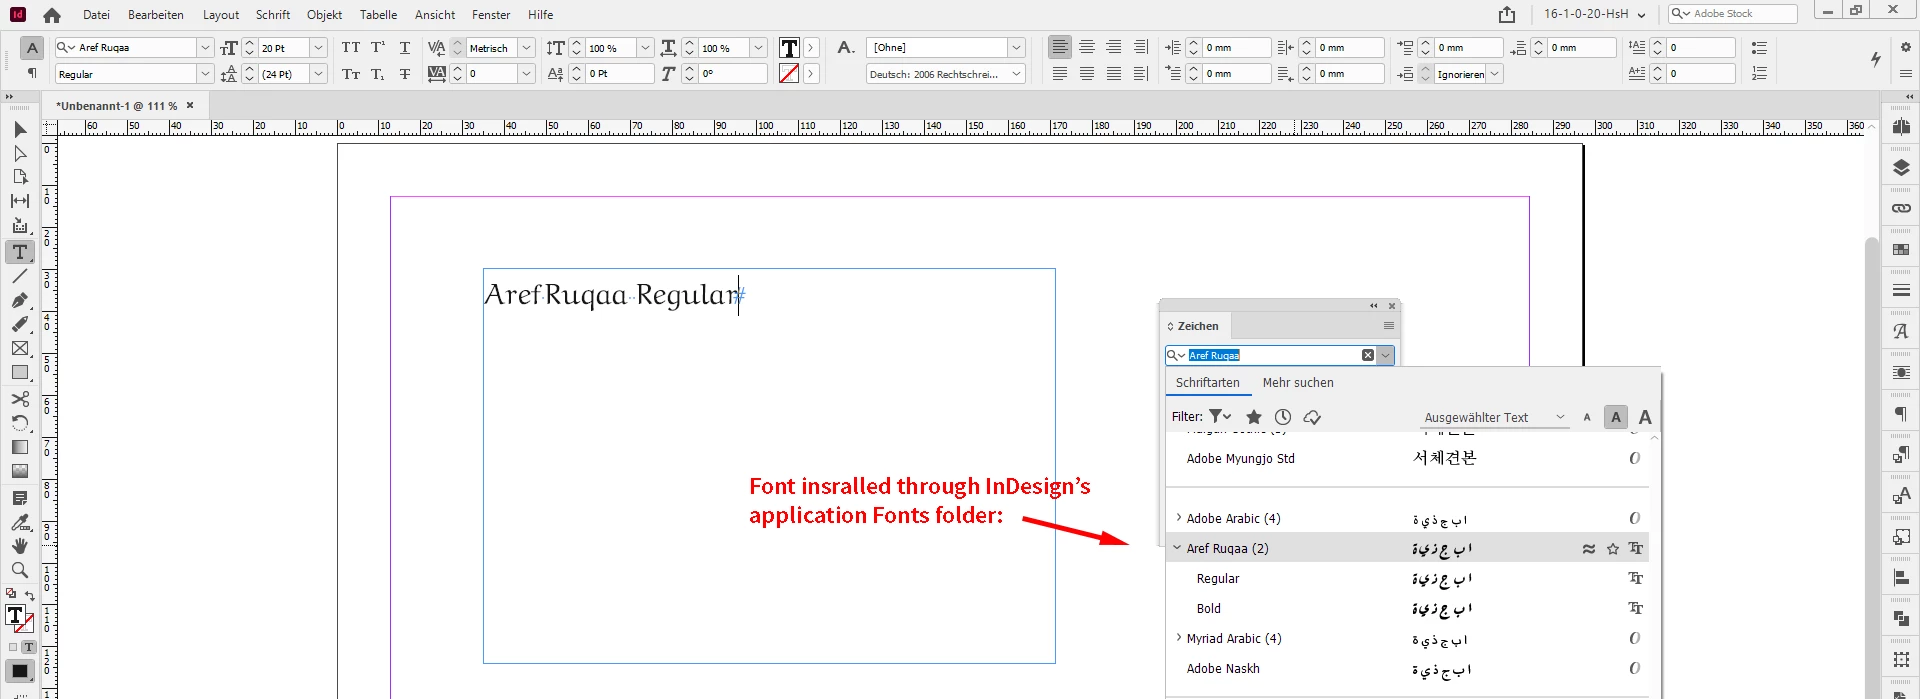This screenshot has height=699, width=1920.
Task: Select the Selection (black arrow) tool
Action: pyautogui.click(x=20, y=129)
